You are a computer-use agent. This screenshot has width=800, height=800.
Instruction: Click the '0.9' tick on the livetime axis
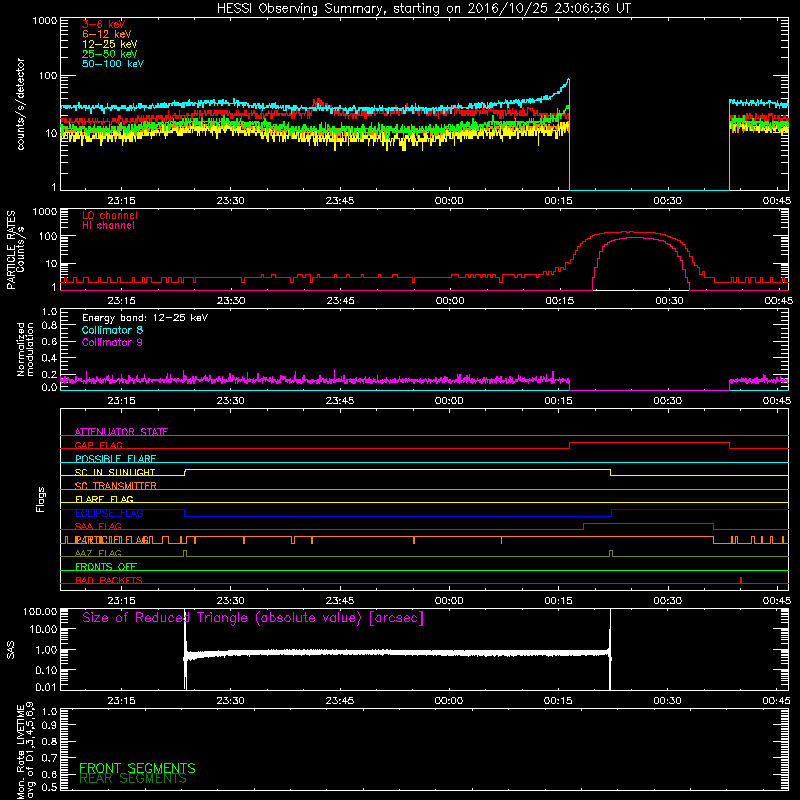click(x=49, y=725)
